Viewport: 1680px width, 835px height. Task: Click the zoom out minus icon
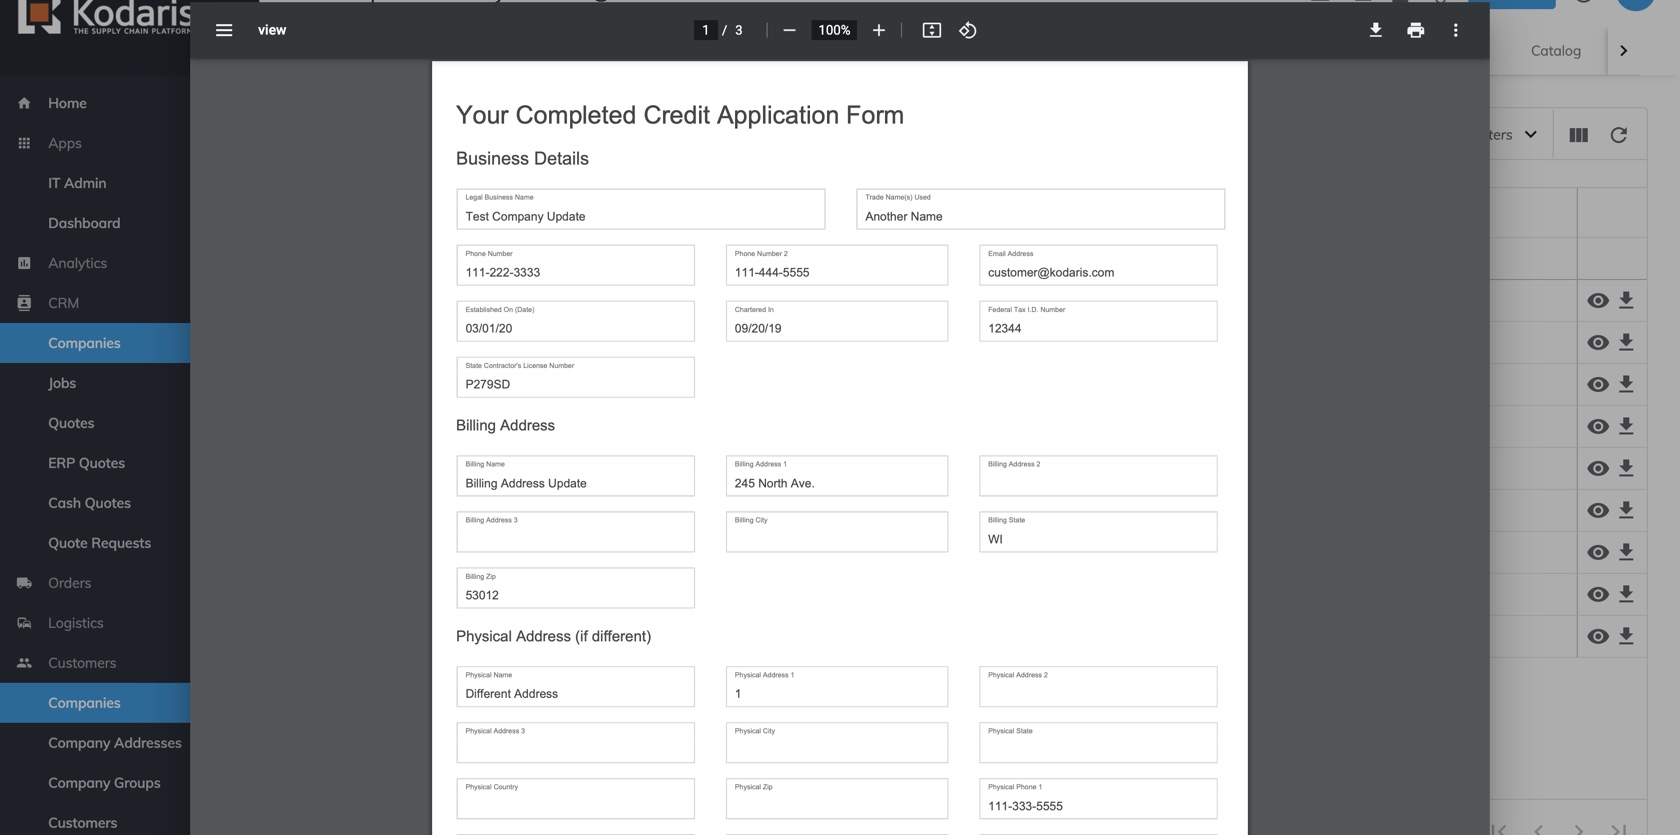789,30
